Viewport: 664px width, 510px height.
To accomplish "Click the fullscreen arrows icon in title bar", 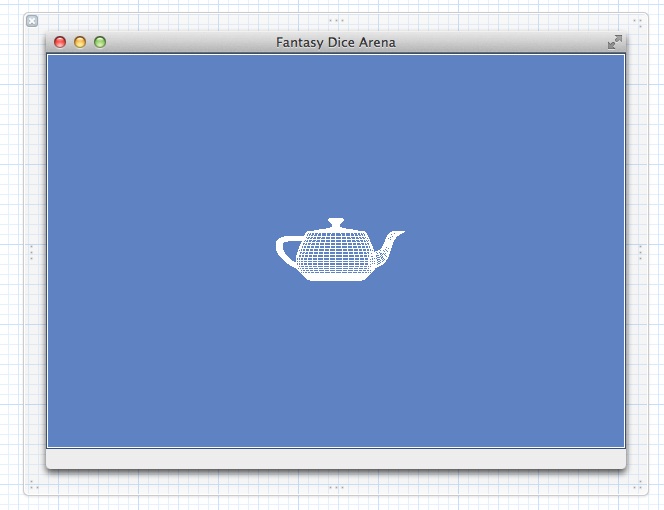I will point(614,42).
